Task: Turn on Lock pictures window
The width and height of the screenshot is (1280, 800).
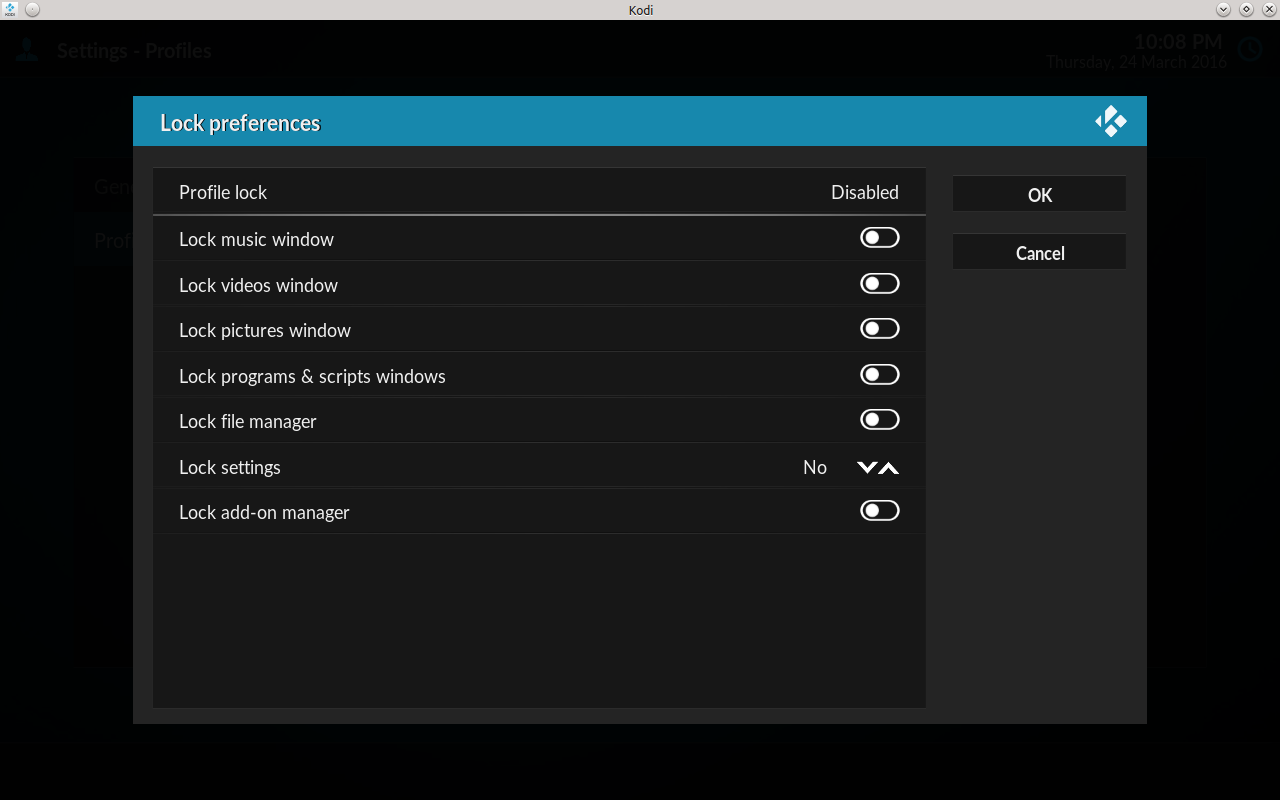Action: (879, 329)
